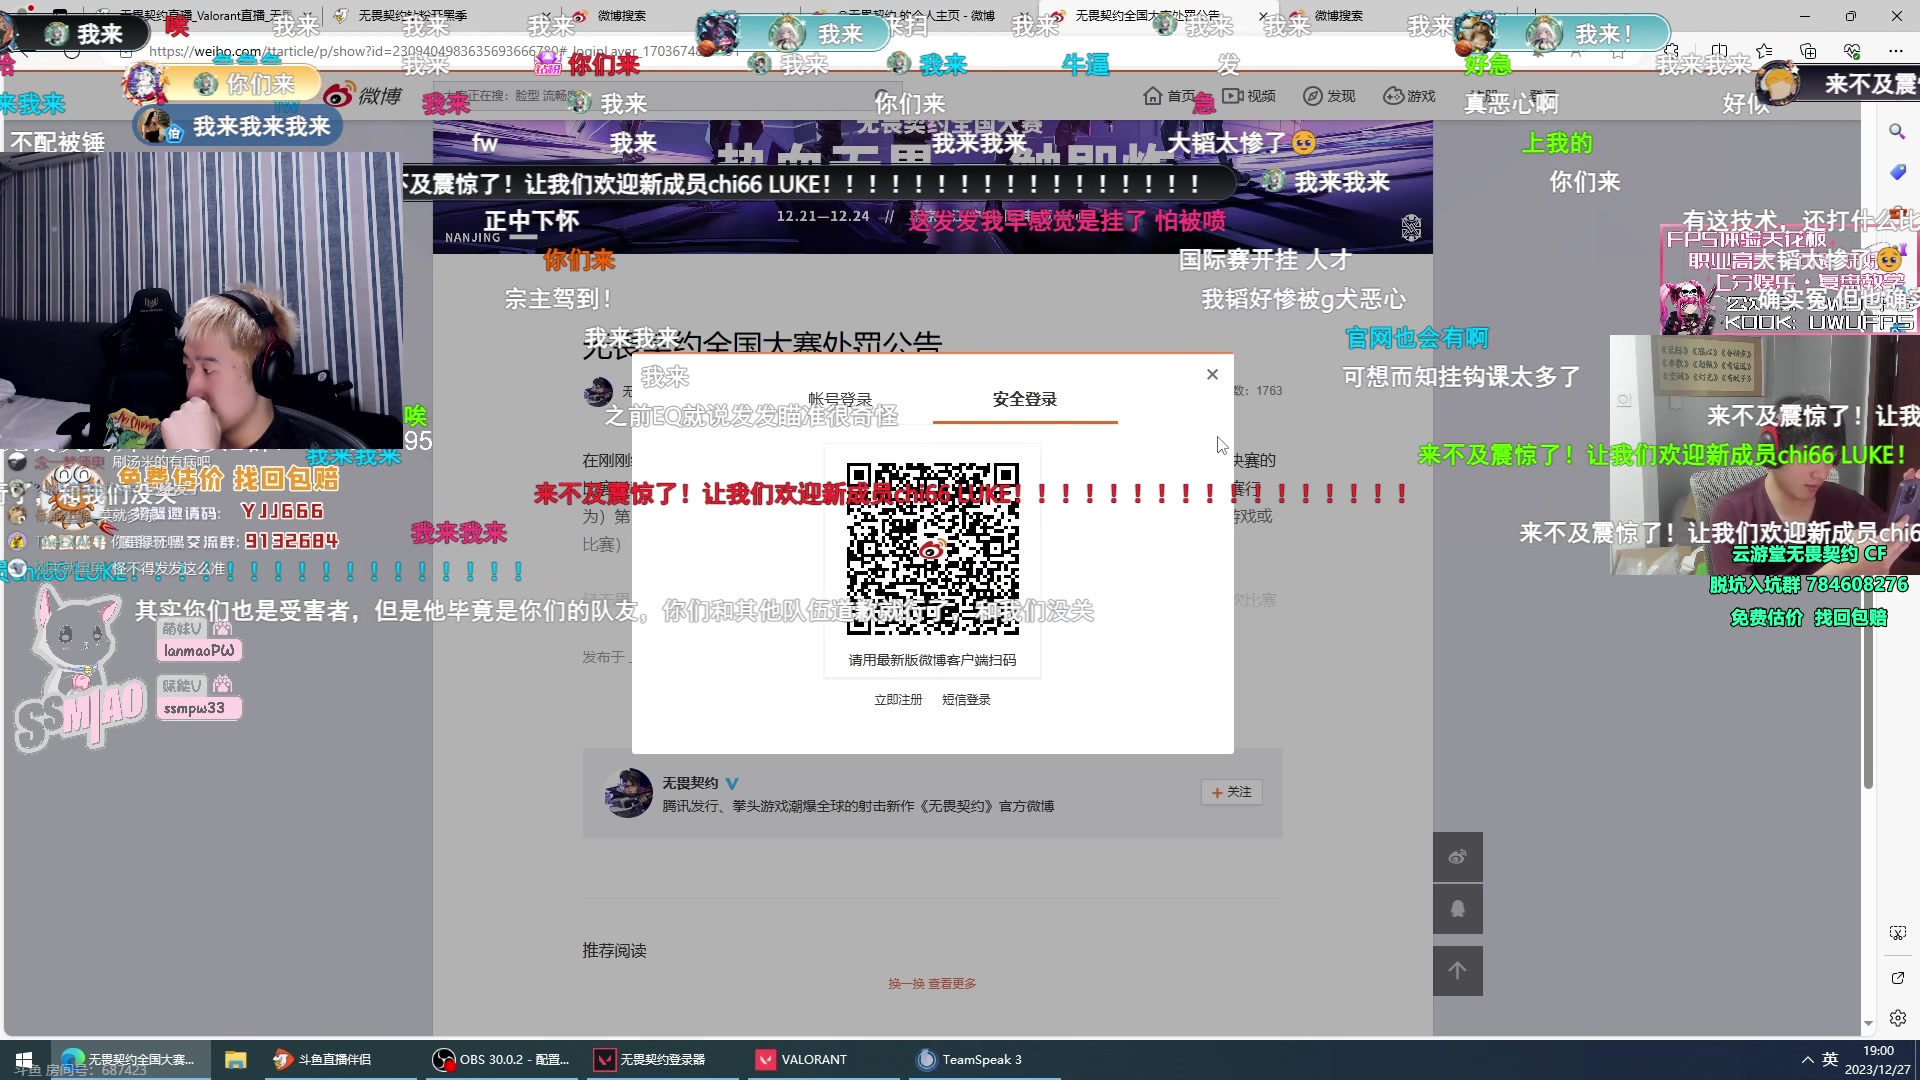The image size is (1920, 1080).
Task: Open Weibo 发现 discover nav item
Action: point(1329,96)
